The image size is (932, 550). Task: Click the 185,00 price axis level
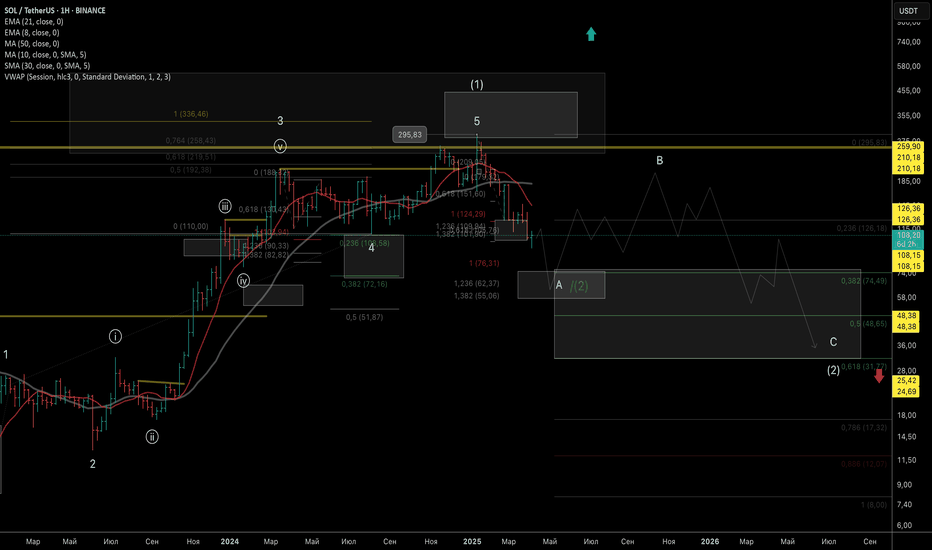click(909, 181)
